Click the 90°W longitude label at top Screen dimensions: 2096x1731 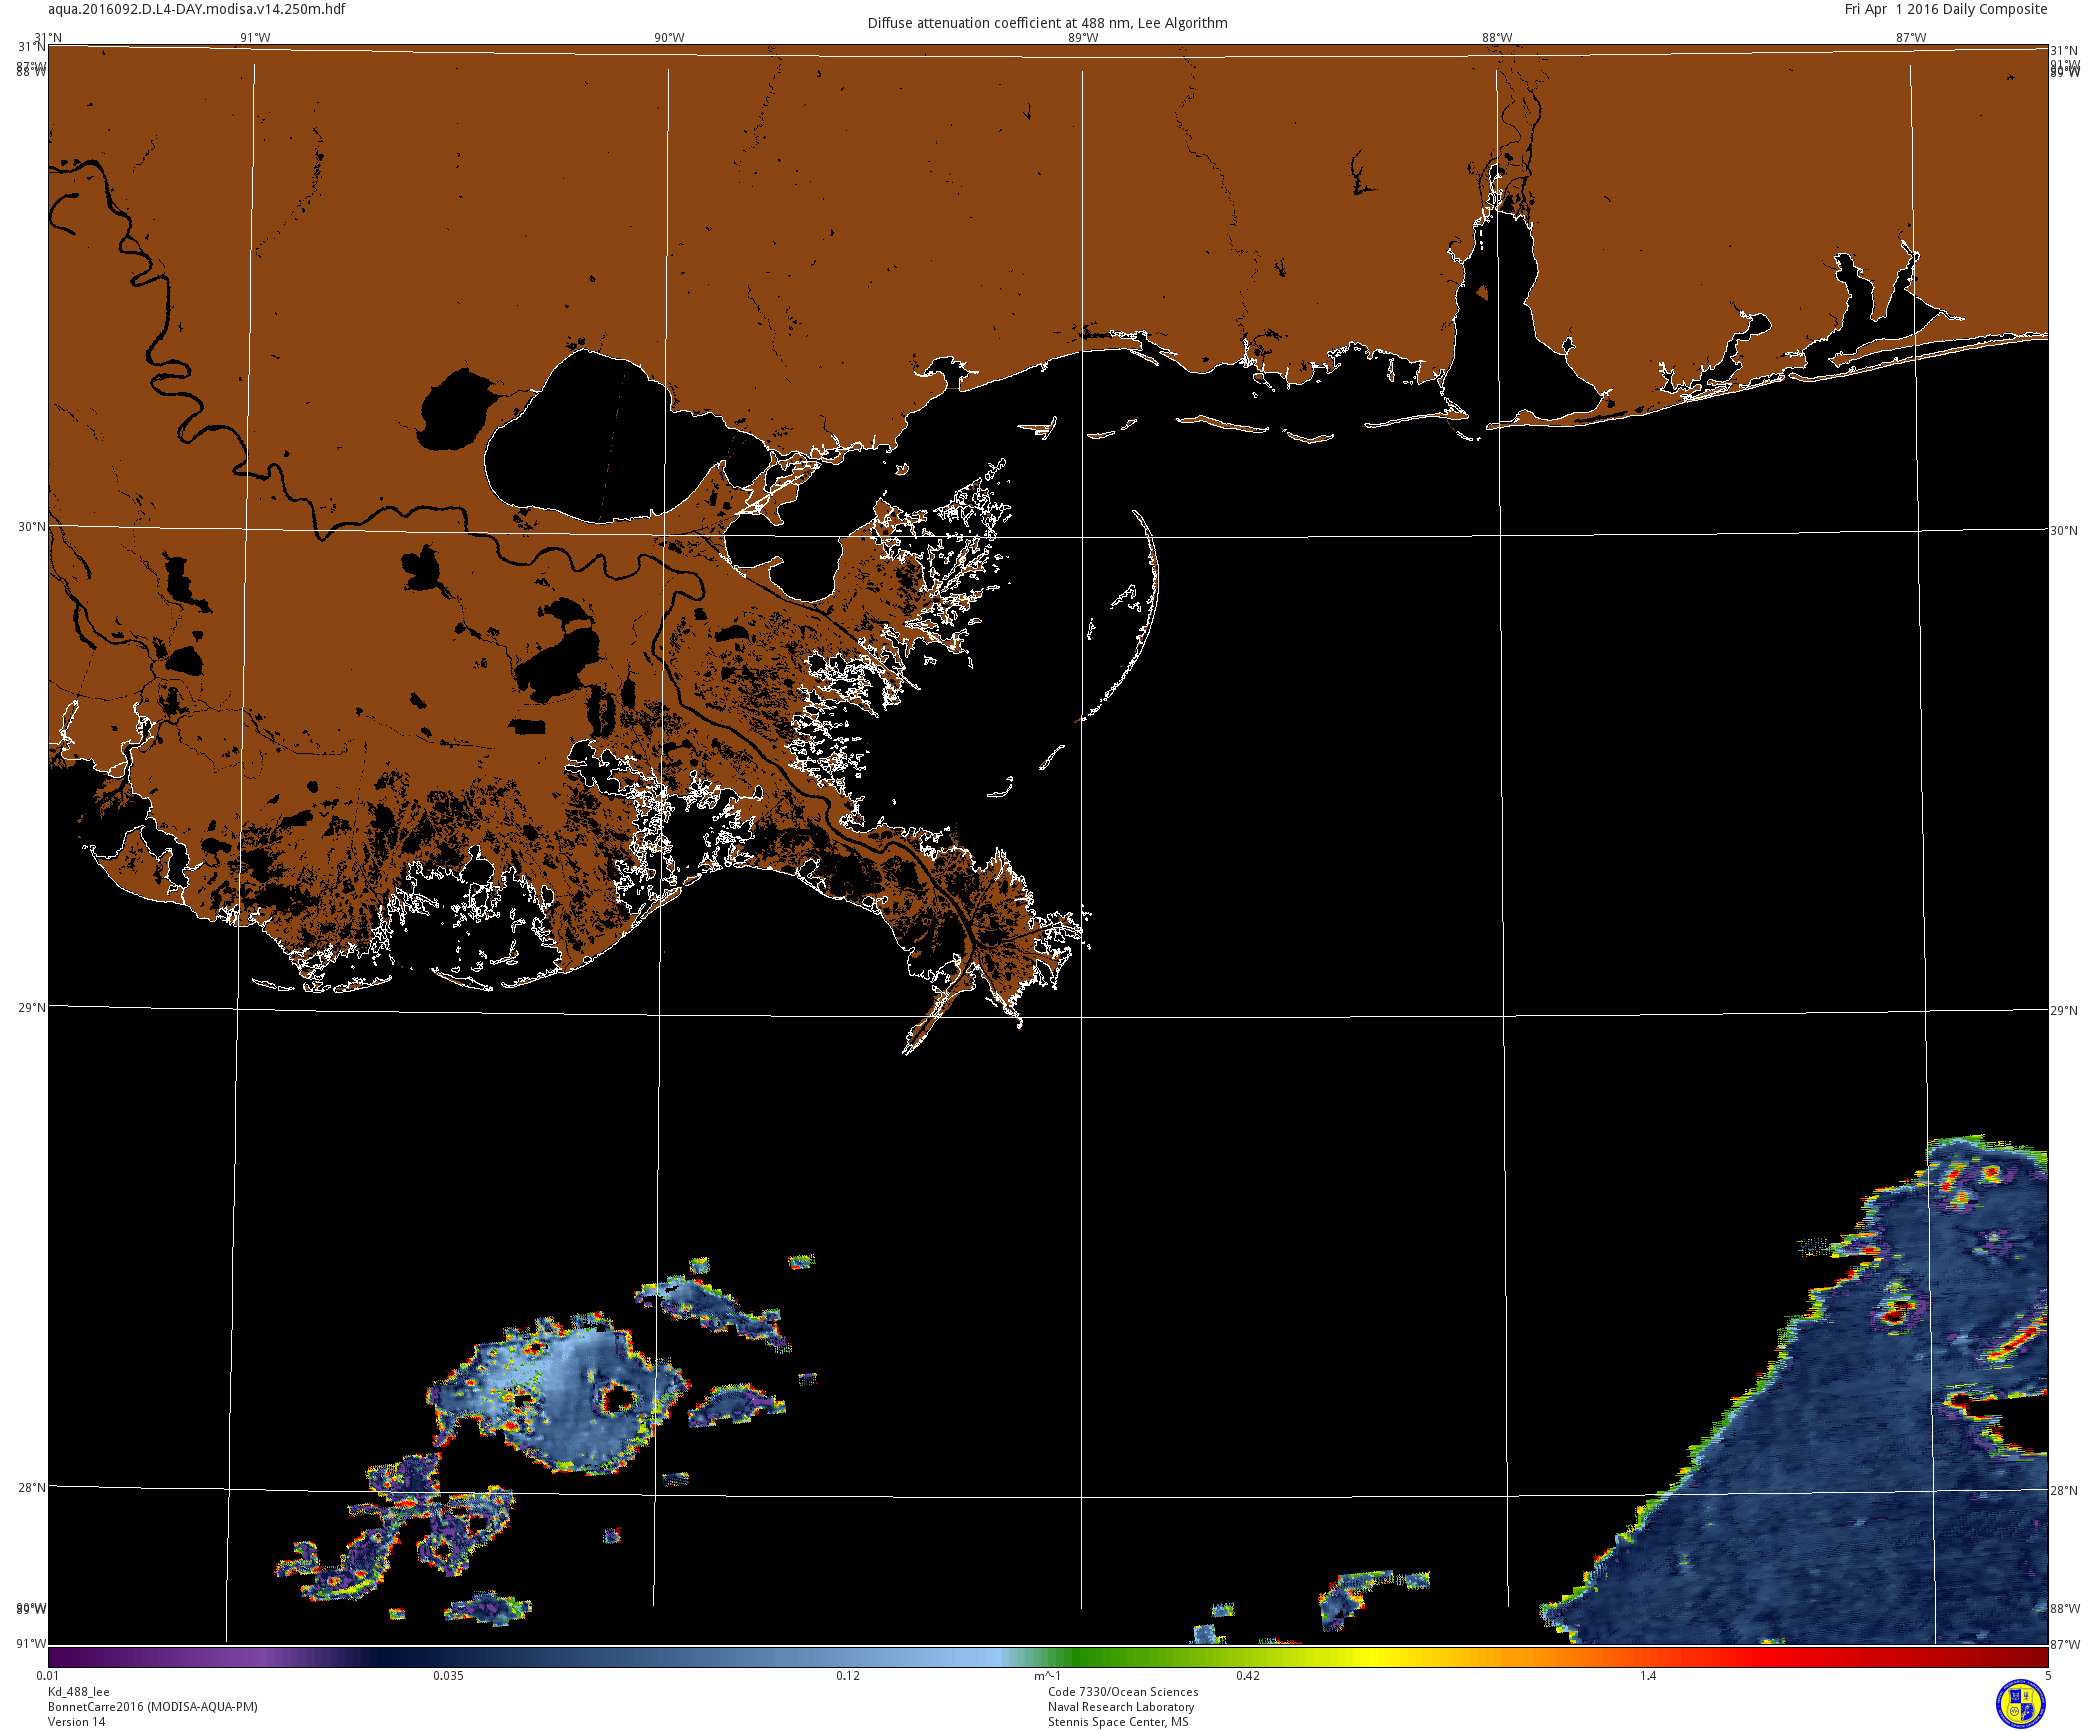tap(669, 38)
